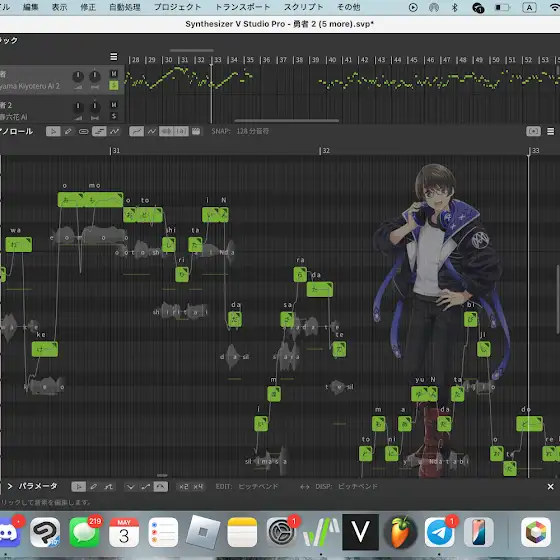560x560 pixels.
Task: Mute the second track with 六花 AI
Action: [114, 105]
